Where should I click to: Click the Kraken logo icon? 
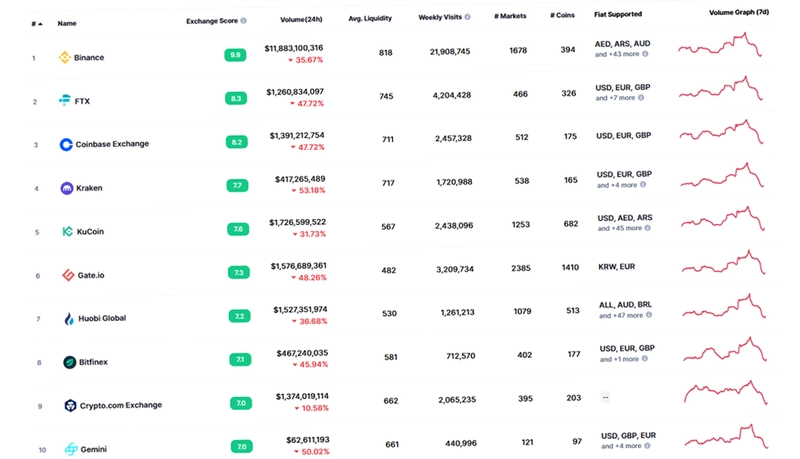[x=67, y=188]
